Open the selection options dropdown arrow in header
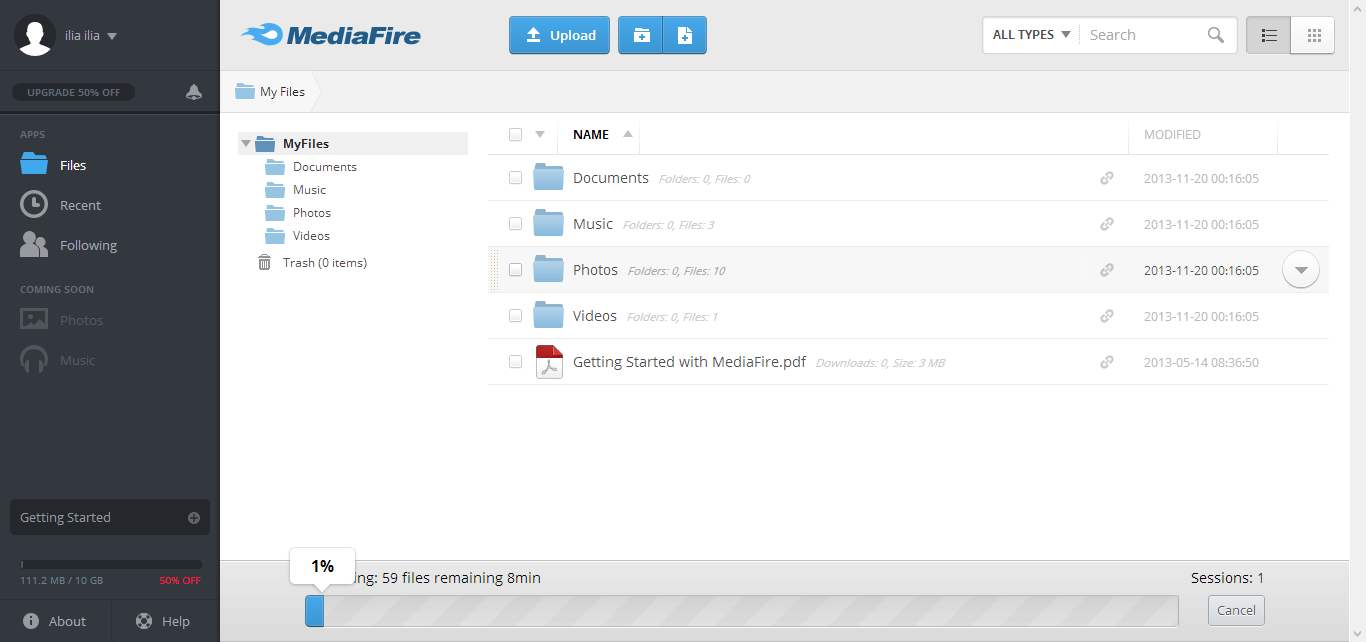Viewport: 1366px width, 642px height. (x=540, y=134)
